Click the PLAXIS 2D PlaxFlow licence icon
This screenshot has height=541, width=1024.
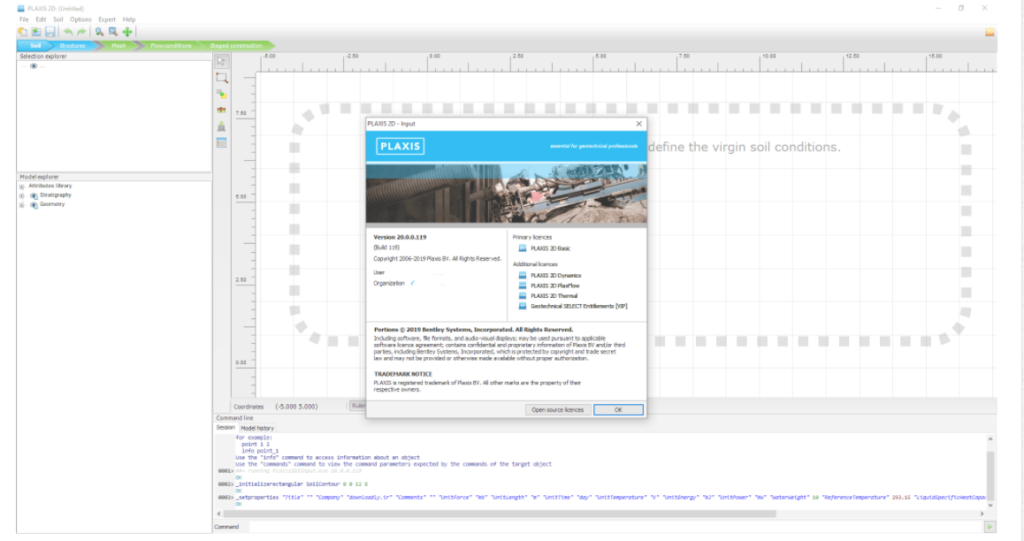click(x=522, y=286)
